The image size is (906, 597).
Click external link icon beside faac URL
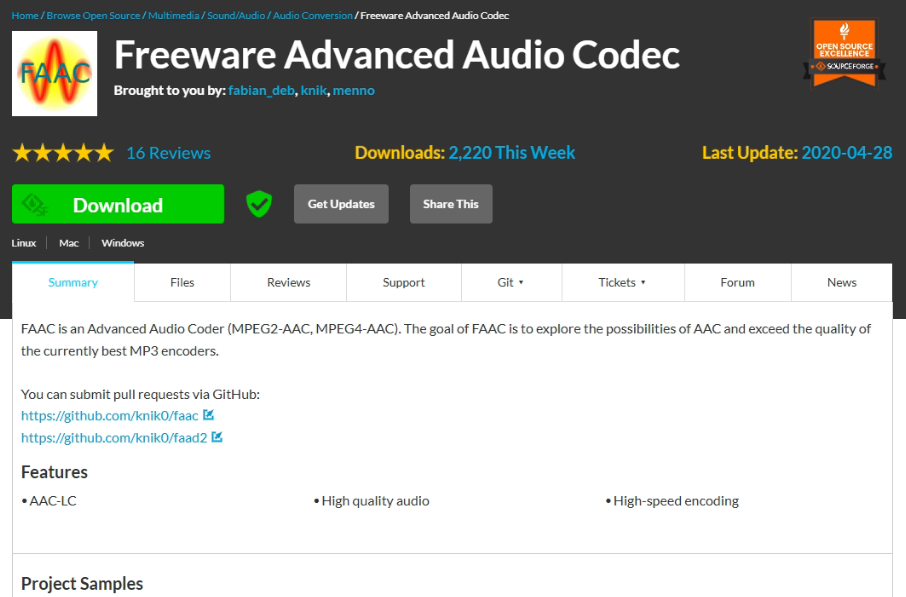click(x=209, y=415)
